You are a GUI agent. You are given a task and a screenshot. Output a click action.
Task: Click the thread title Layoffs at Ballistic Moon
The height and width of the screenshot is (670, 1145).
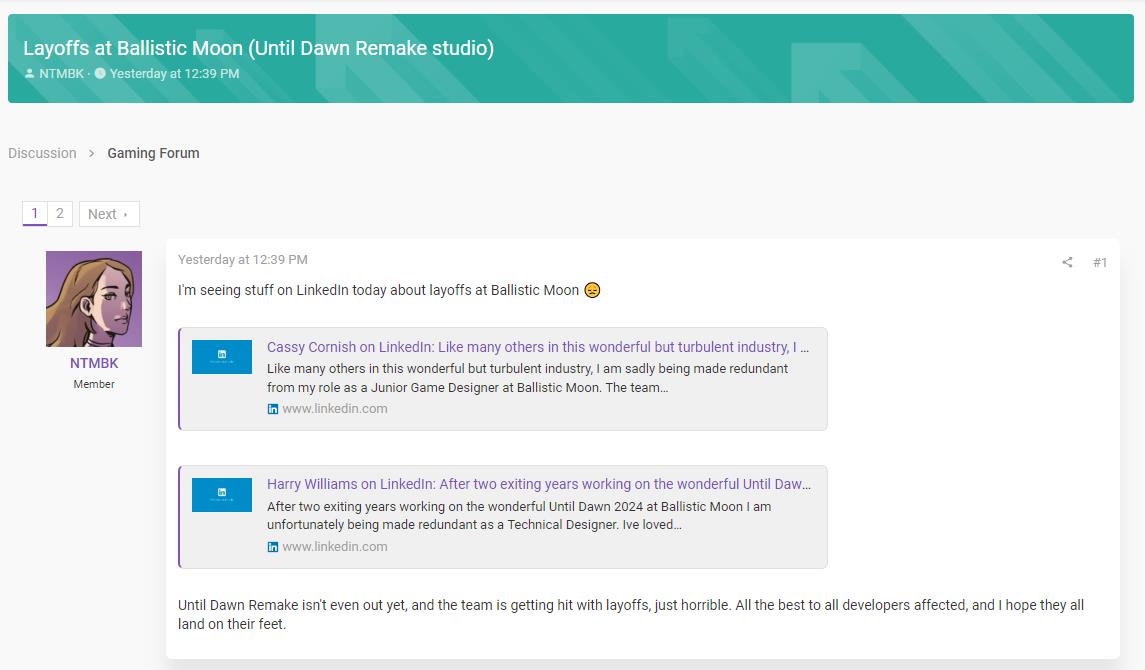click(x=258, y=48)
